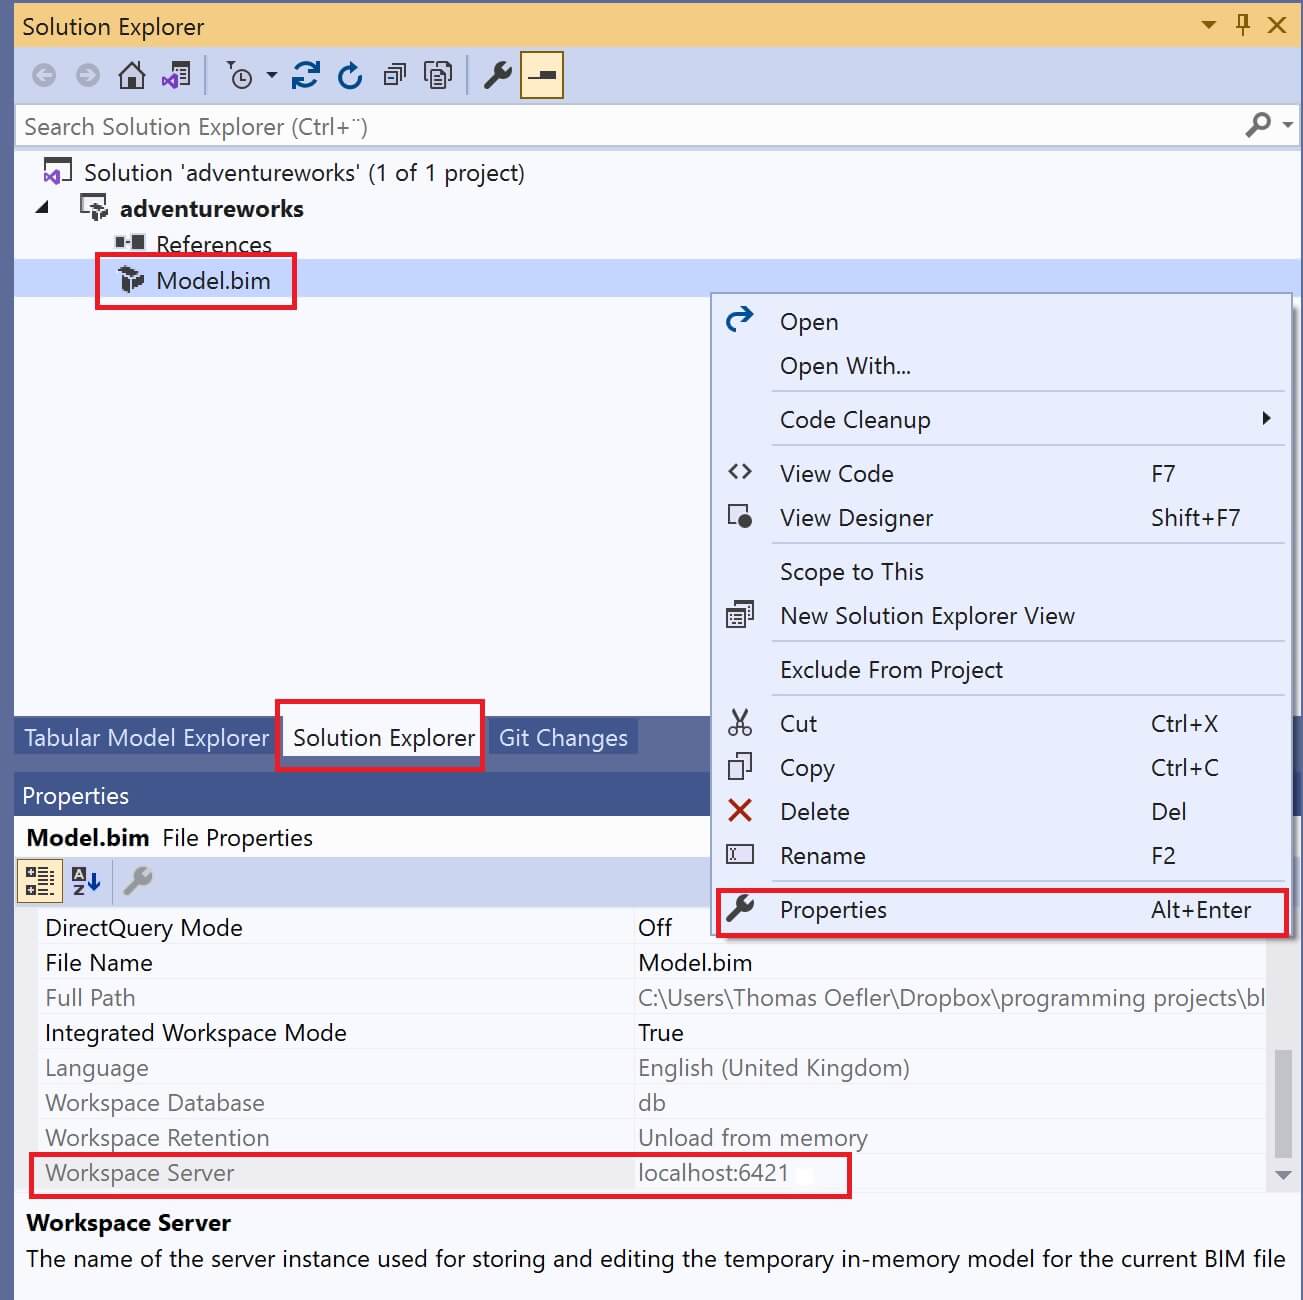Open the Tabular Model Explorer tab
The height and width of the screenshot is (1300, 1303).
tap(146, 737)
